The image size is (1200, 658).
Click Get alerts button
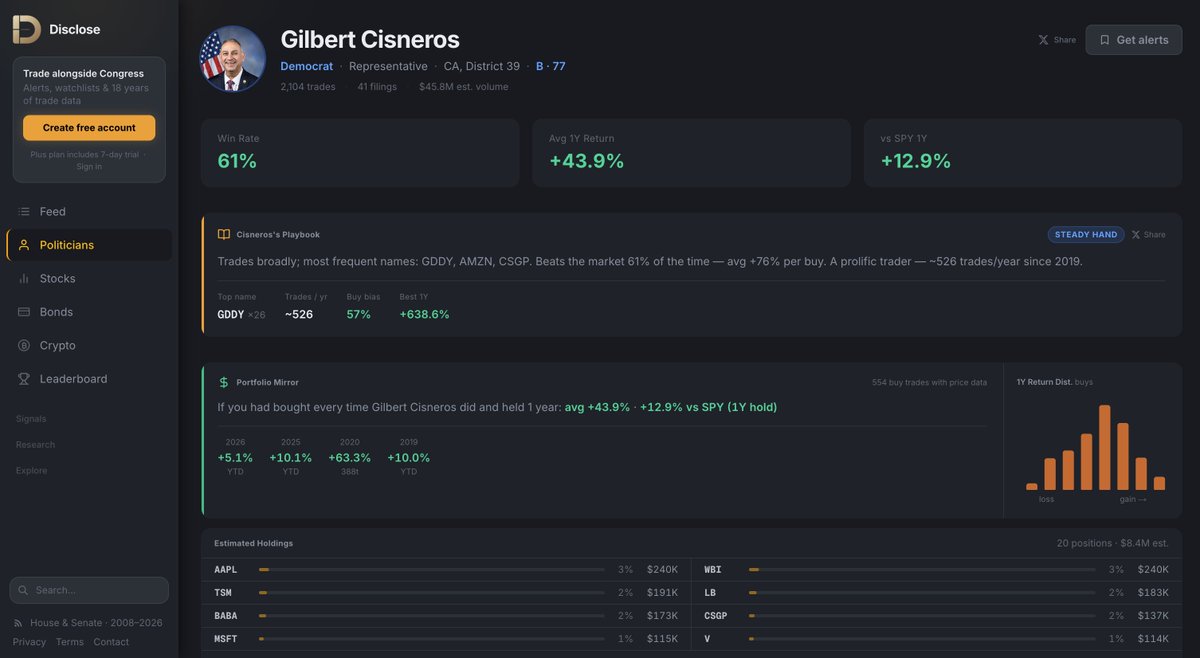(x=1134, y=40)
